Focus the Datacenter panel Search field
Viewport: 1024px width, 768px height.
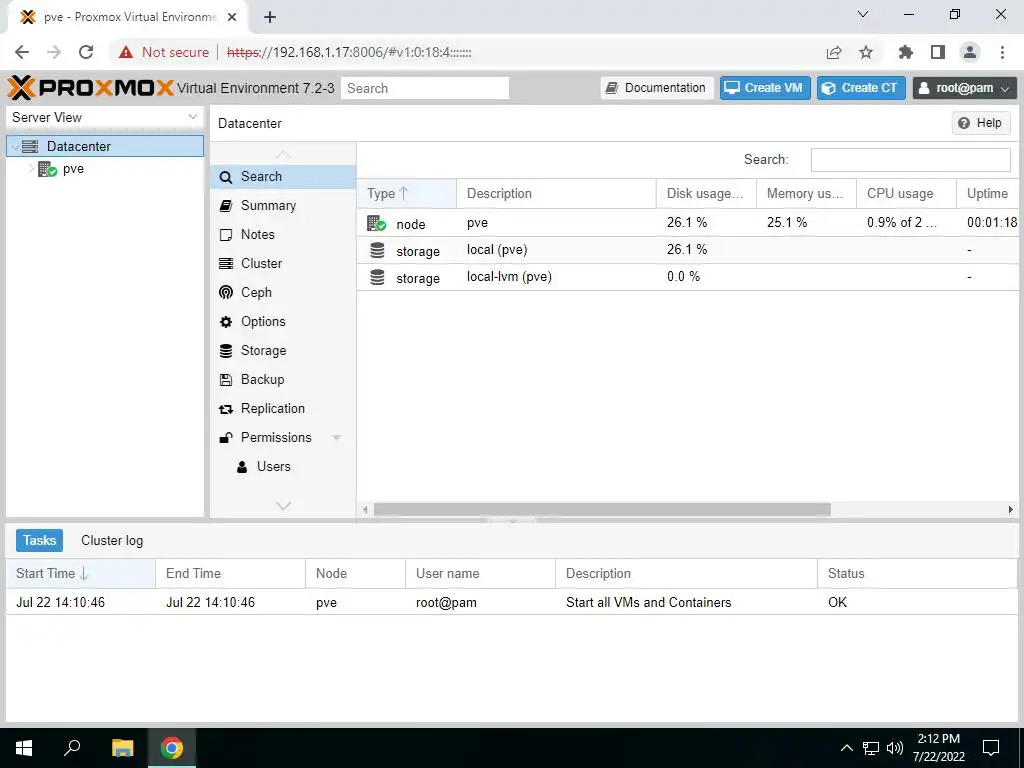coord(910,160)
